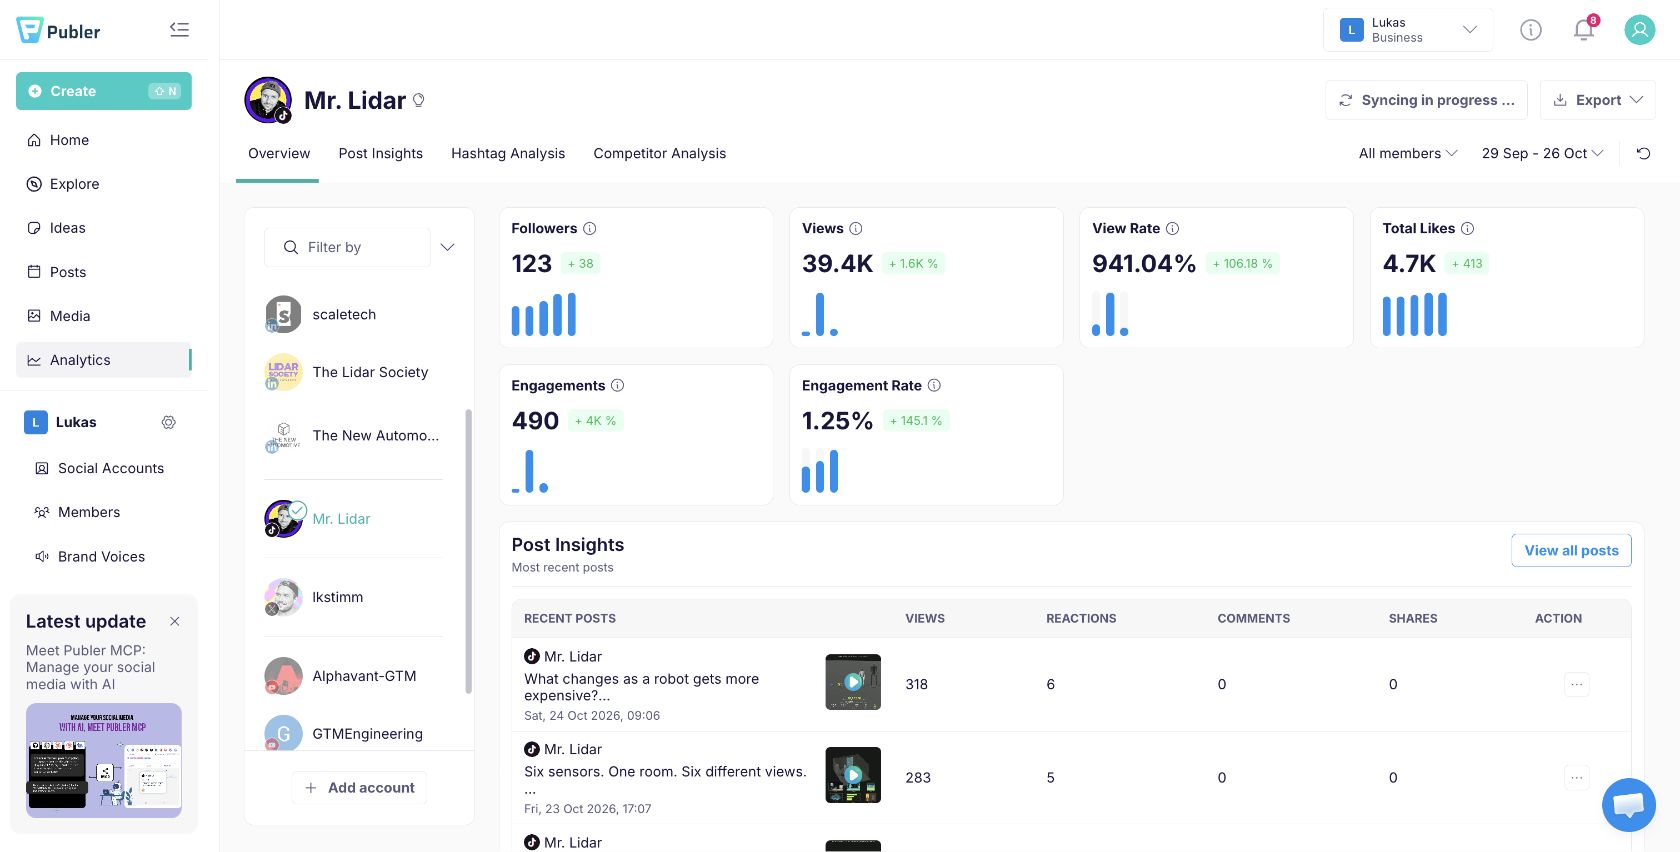
Task: Open Lukas workspace settings gear
Action: [x=169, y=422]
